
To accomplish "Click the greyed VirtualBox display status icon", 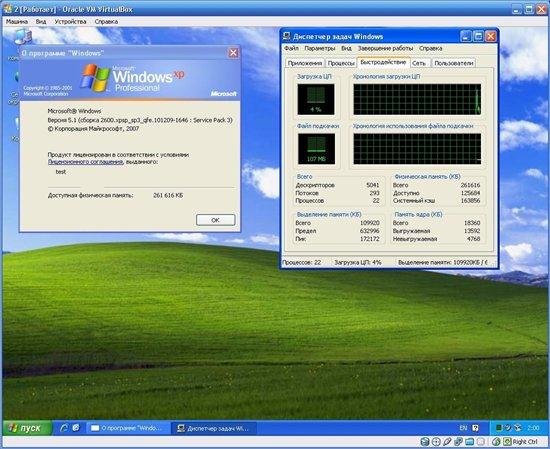I will point(481,442).
